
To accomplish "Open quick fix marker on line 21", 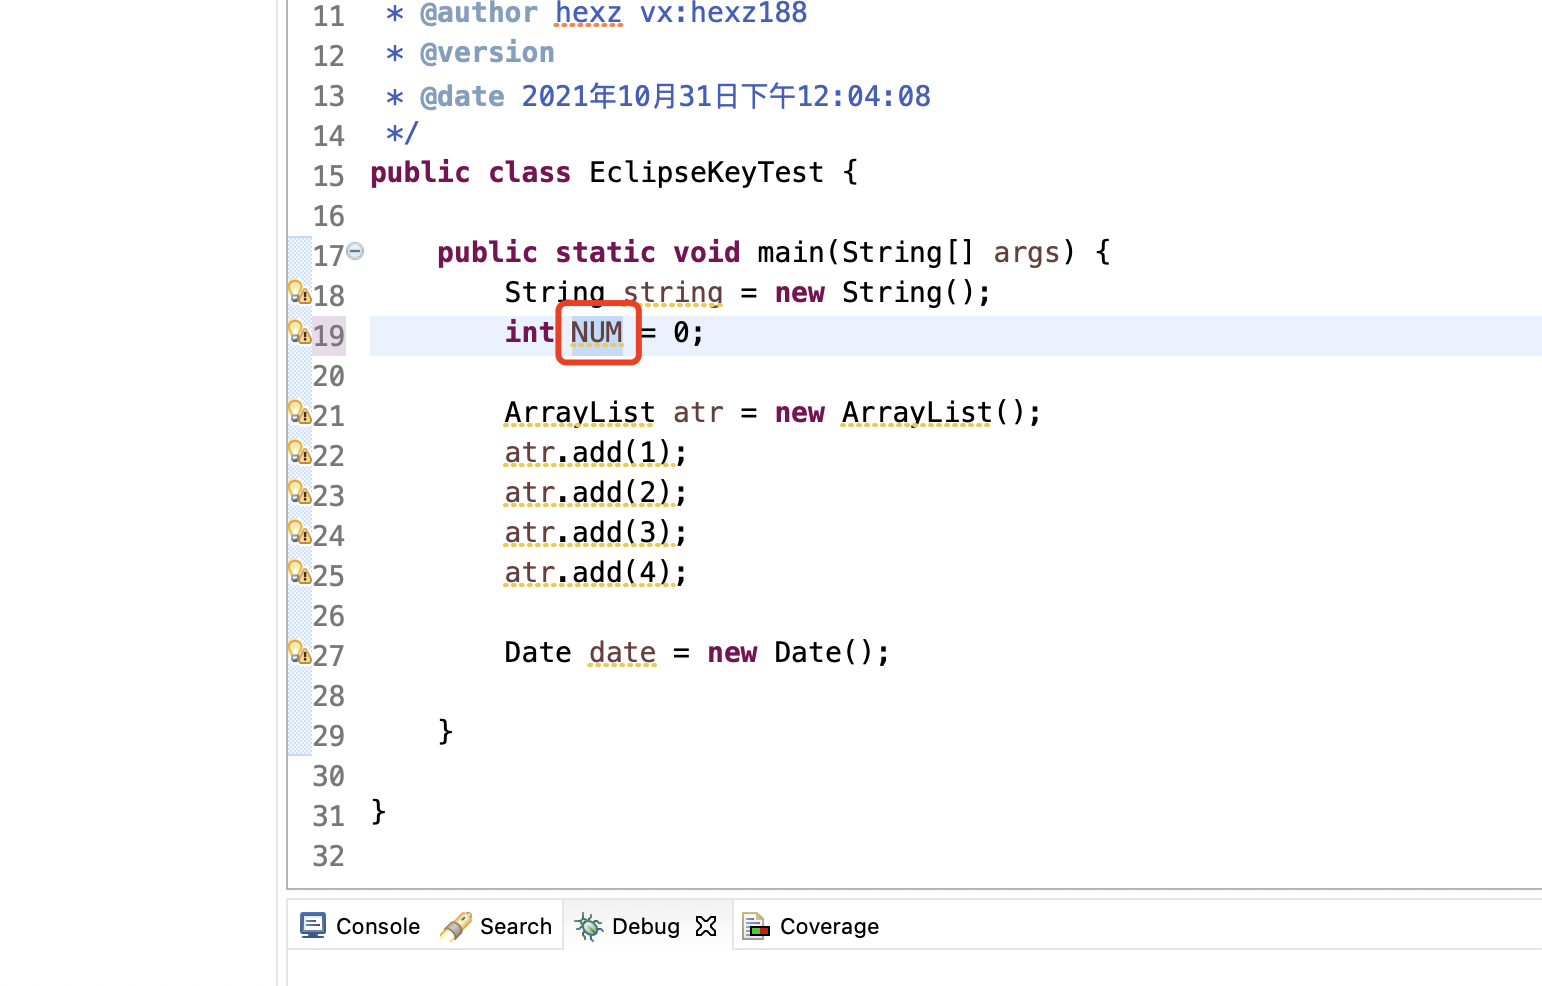I will (299, 412).
